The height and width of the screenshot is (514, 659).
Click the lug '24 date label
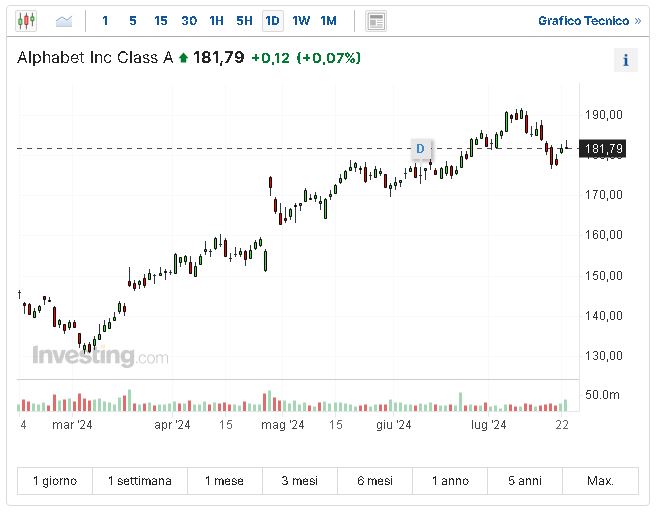point(488,425)
